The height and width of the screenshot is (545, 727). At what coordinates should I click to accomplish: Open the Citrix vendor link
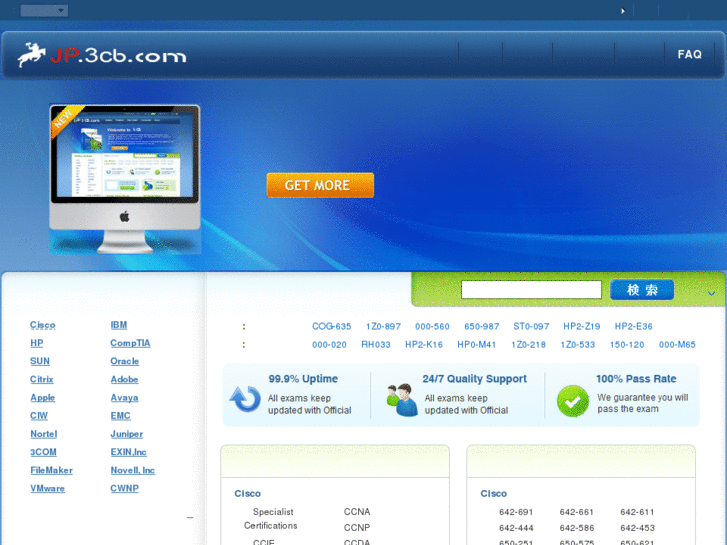point(42,379)
